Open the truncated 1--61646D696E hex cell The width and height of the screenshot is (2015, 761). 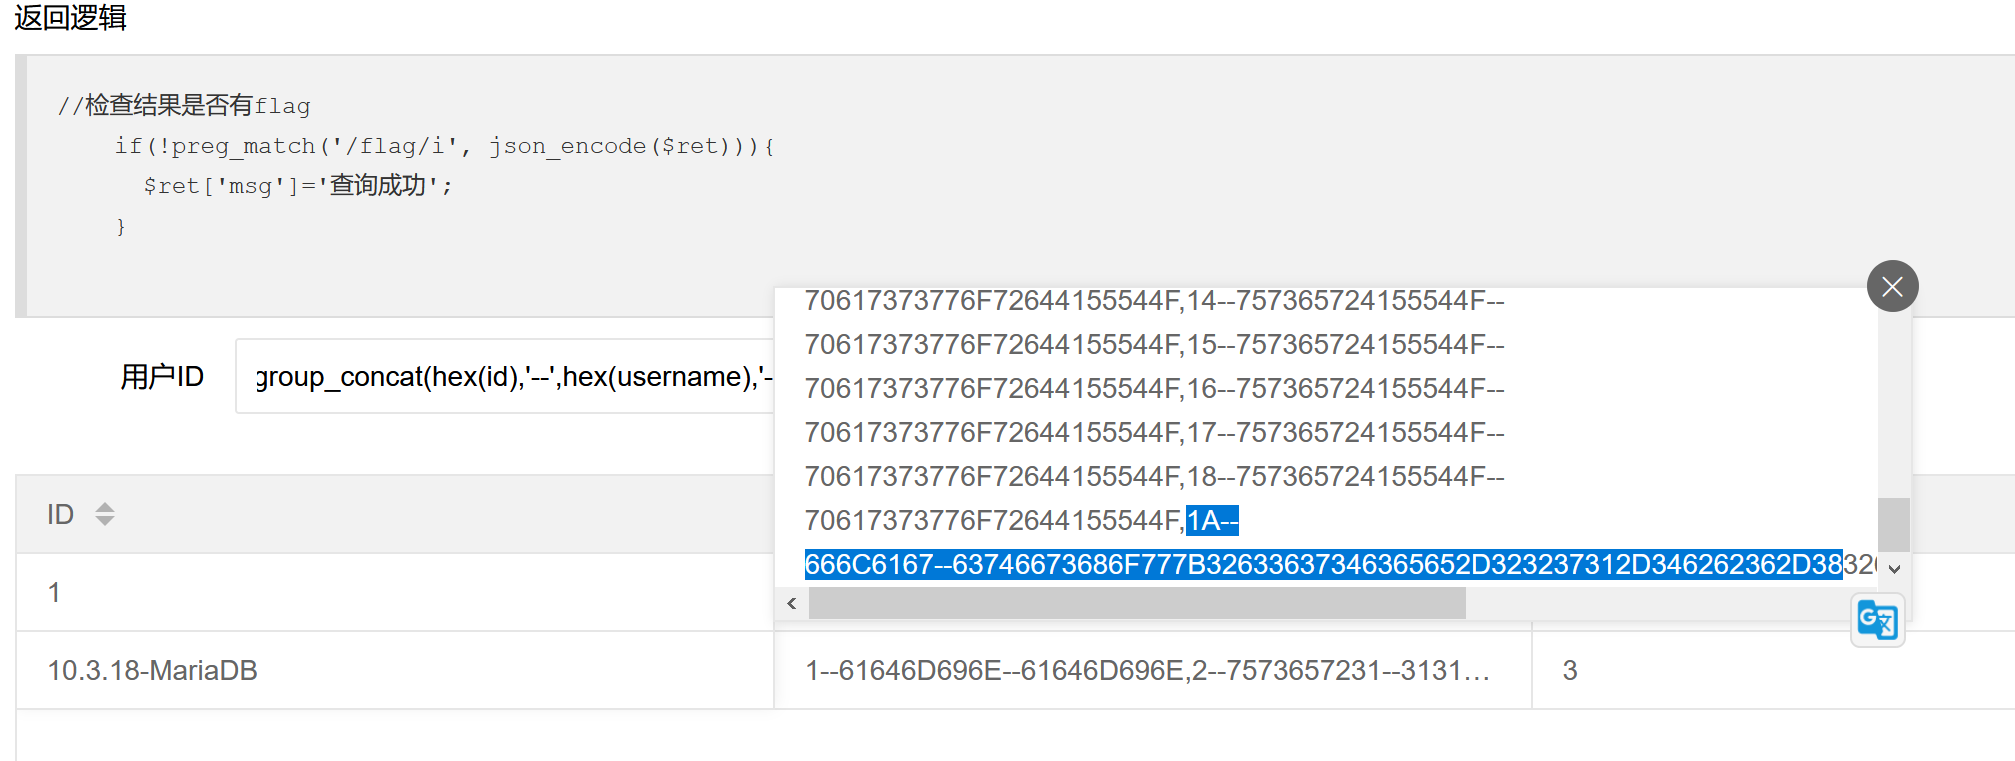[x=1147, y=671]
